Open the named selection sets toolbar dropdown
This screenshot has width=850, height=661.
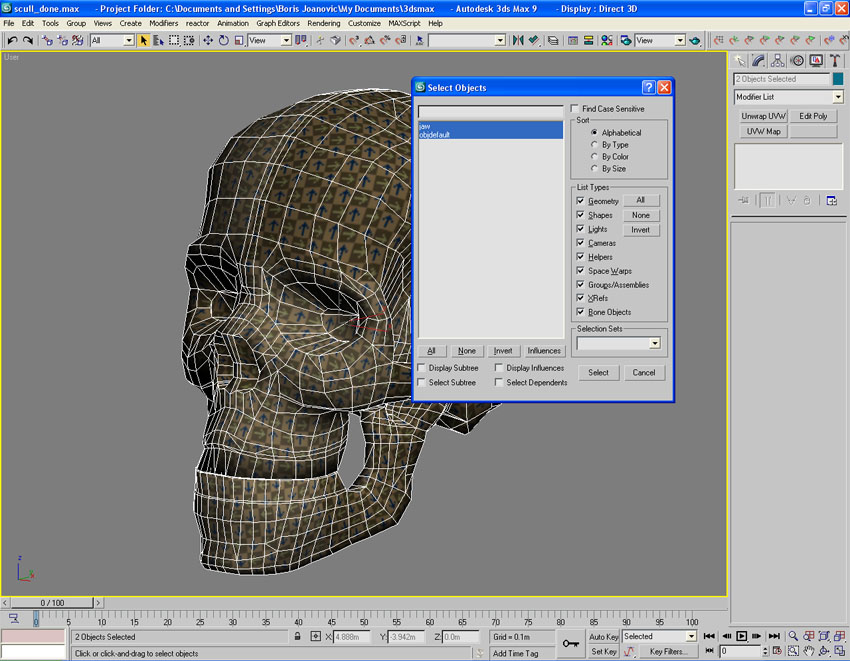500,40
